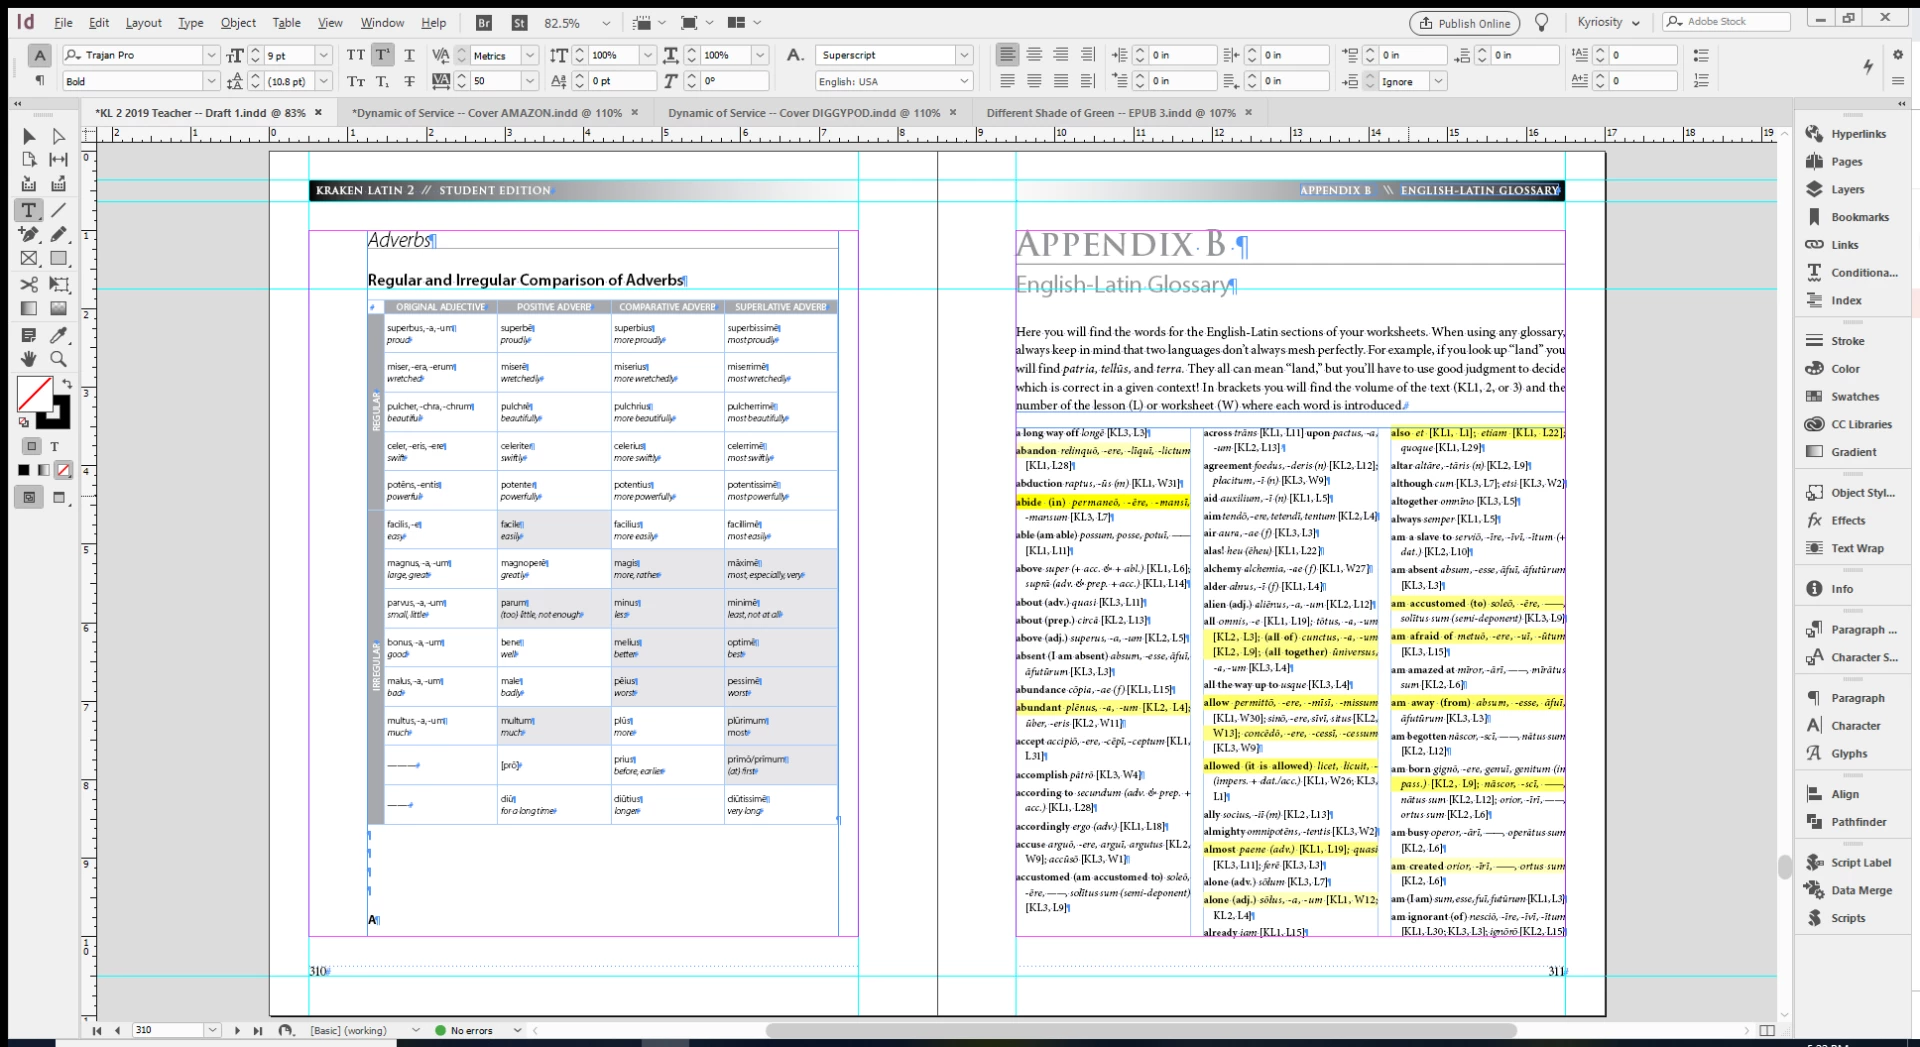Image resolution: width=1920 pixels, height=1047 pixels.
Task: Apply None using the red-slash swatch
Action: pos(64,470)
